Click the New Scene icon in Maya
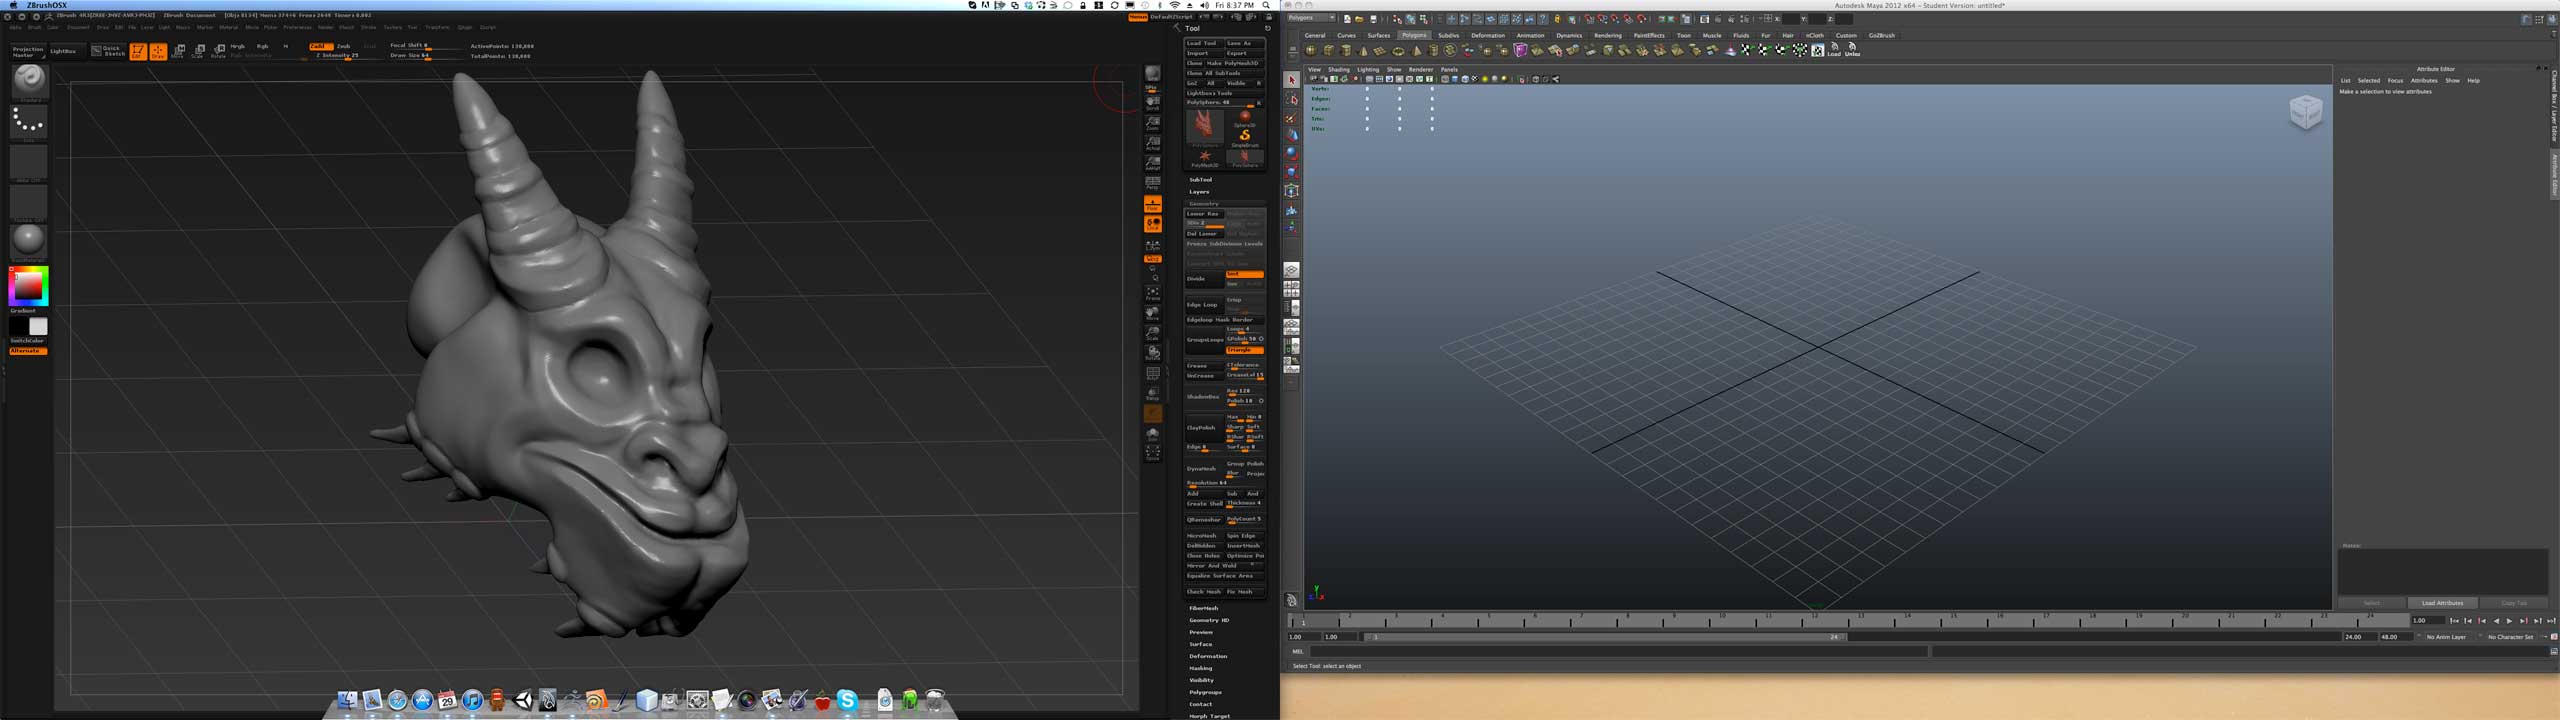The image size is (2560, 720). point(1347,19)
